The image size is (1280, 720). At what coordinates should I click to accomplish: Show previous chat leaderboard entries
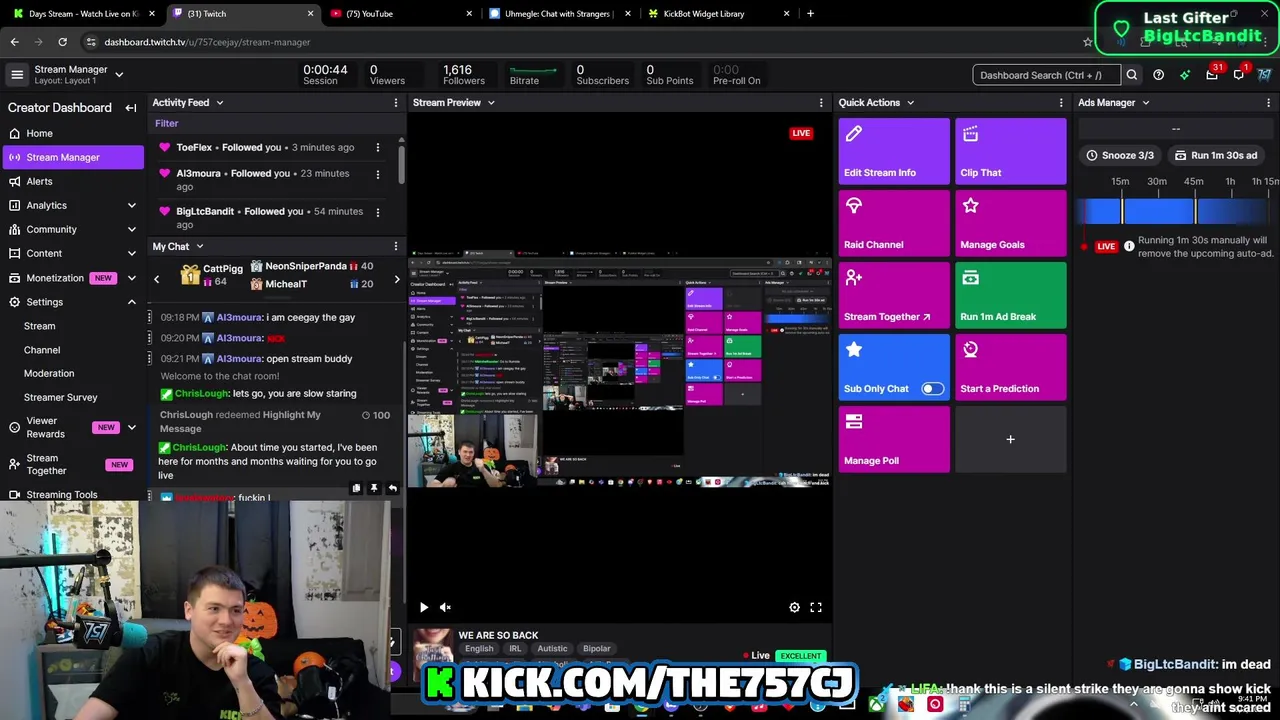tap(156, 279)
